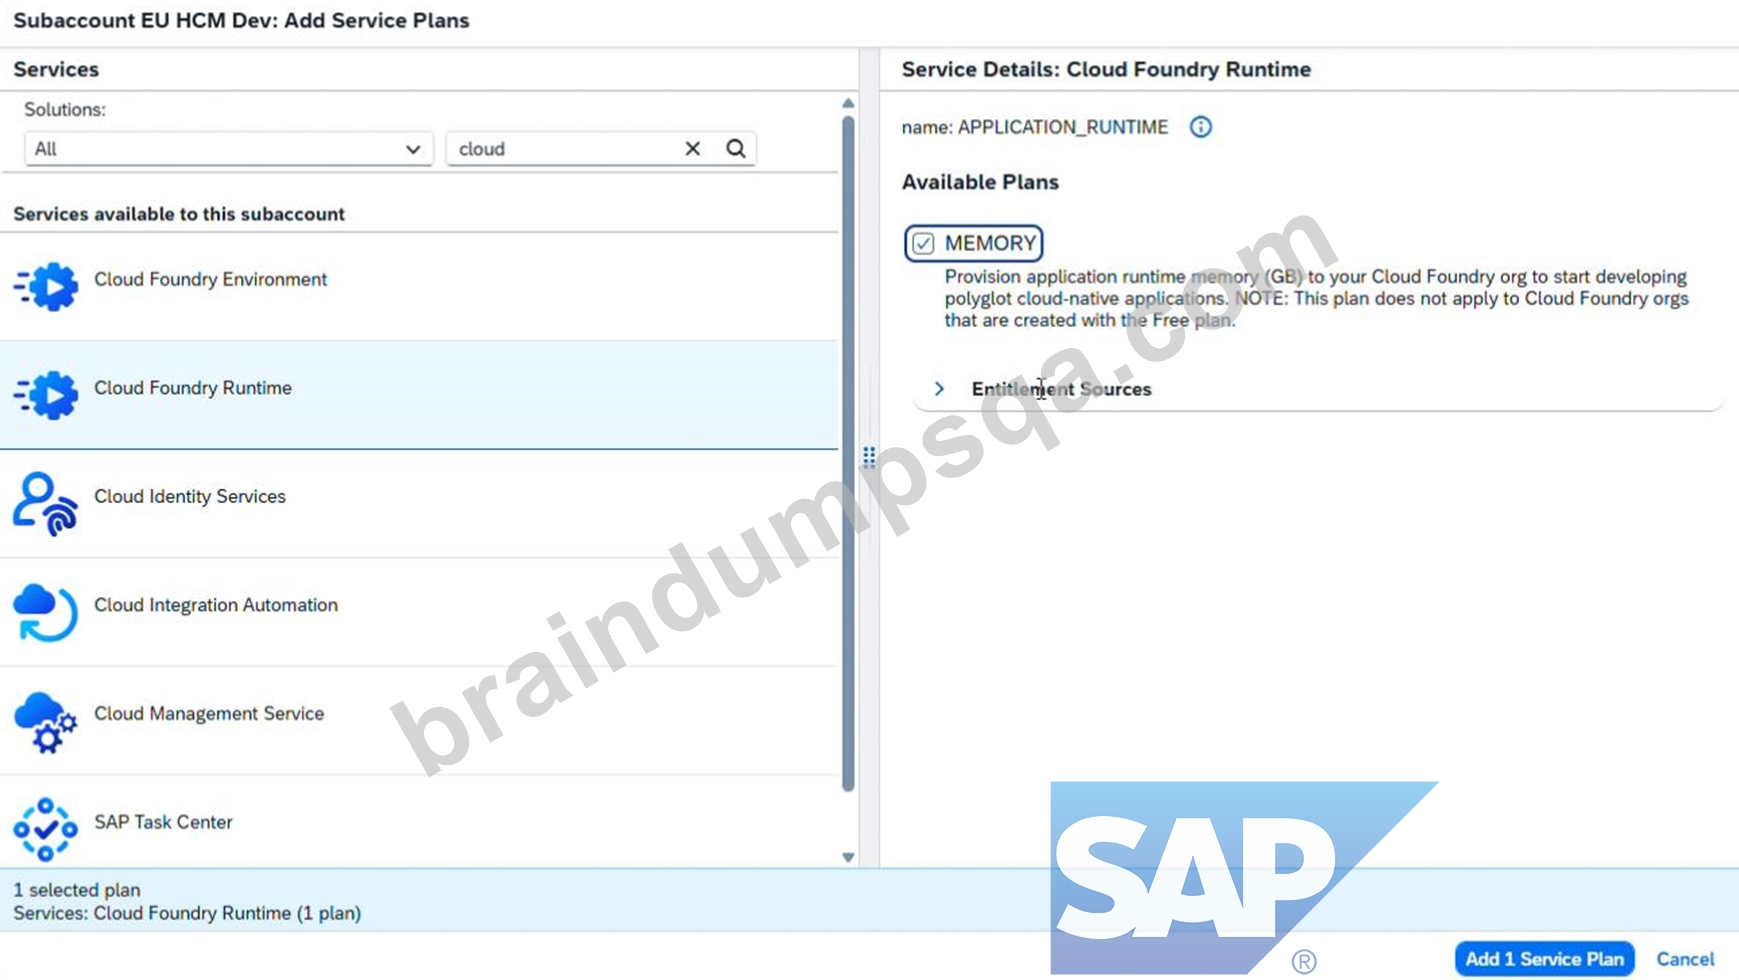Image resolution: width=1739 pixels, height=980 pixels.
Task: Click the Cloud Foundry Runtime icon
Action: pyautogui.click(x=45, y=395)
